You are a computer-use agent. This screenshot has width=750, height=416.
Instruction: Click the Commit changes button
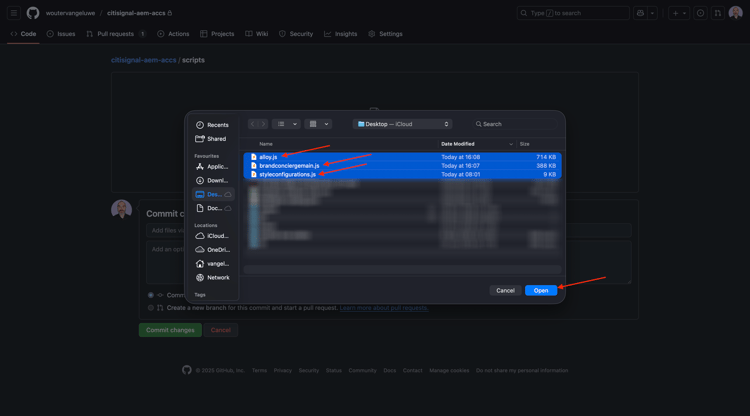[170, 330]
